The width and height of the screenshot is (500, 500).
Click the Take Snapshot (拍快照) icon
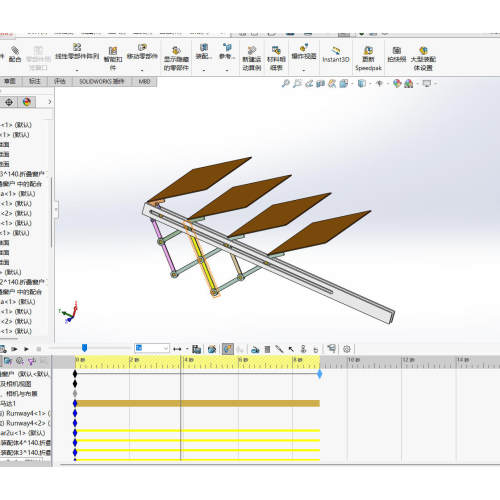[397, 54]
